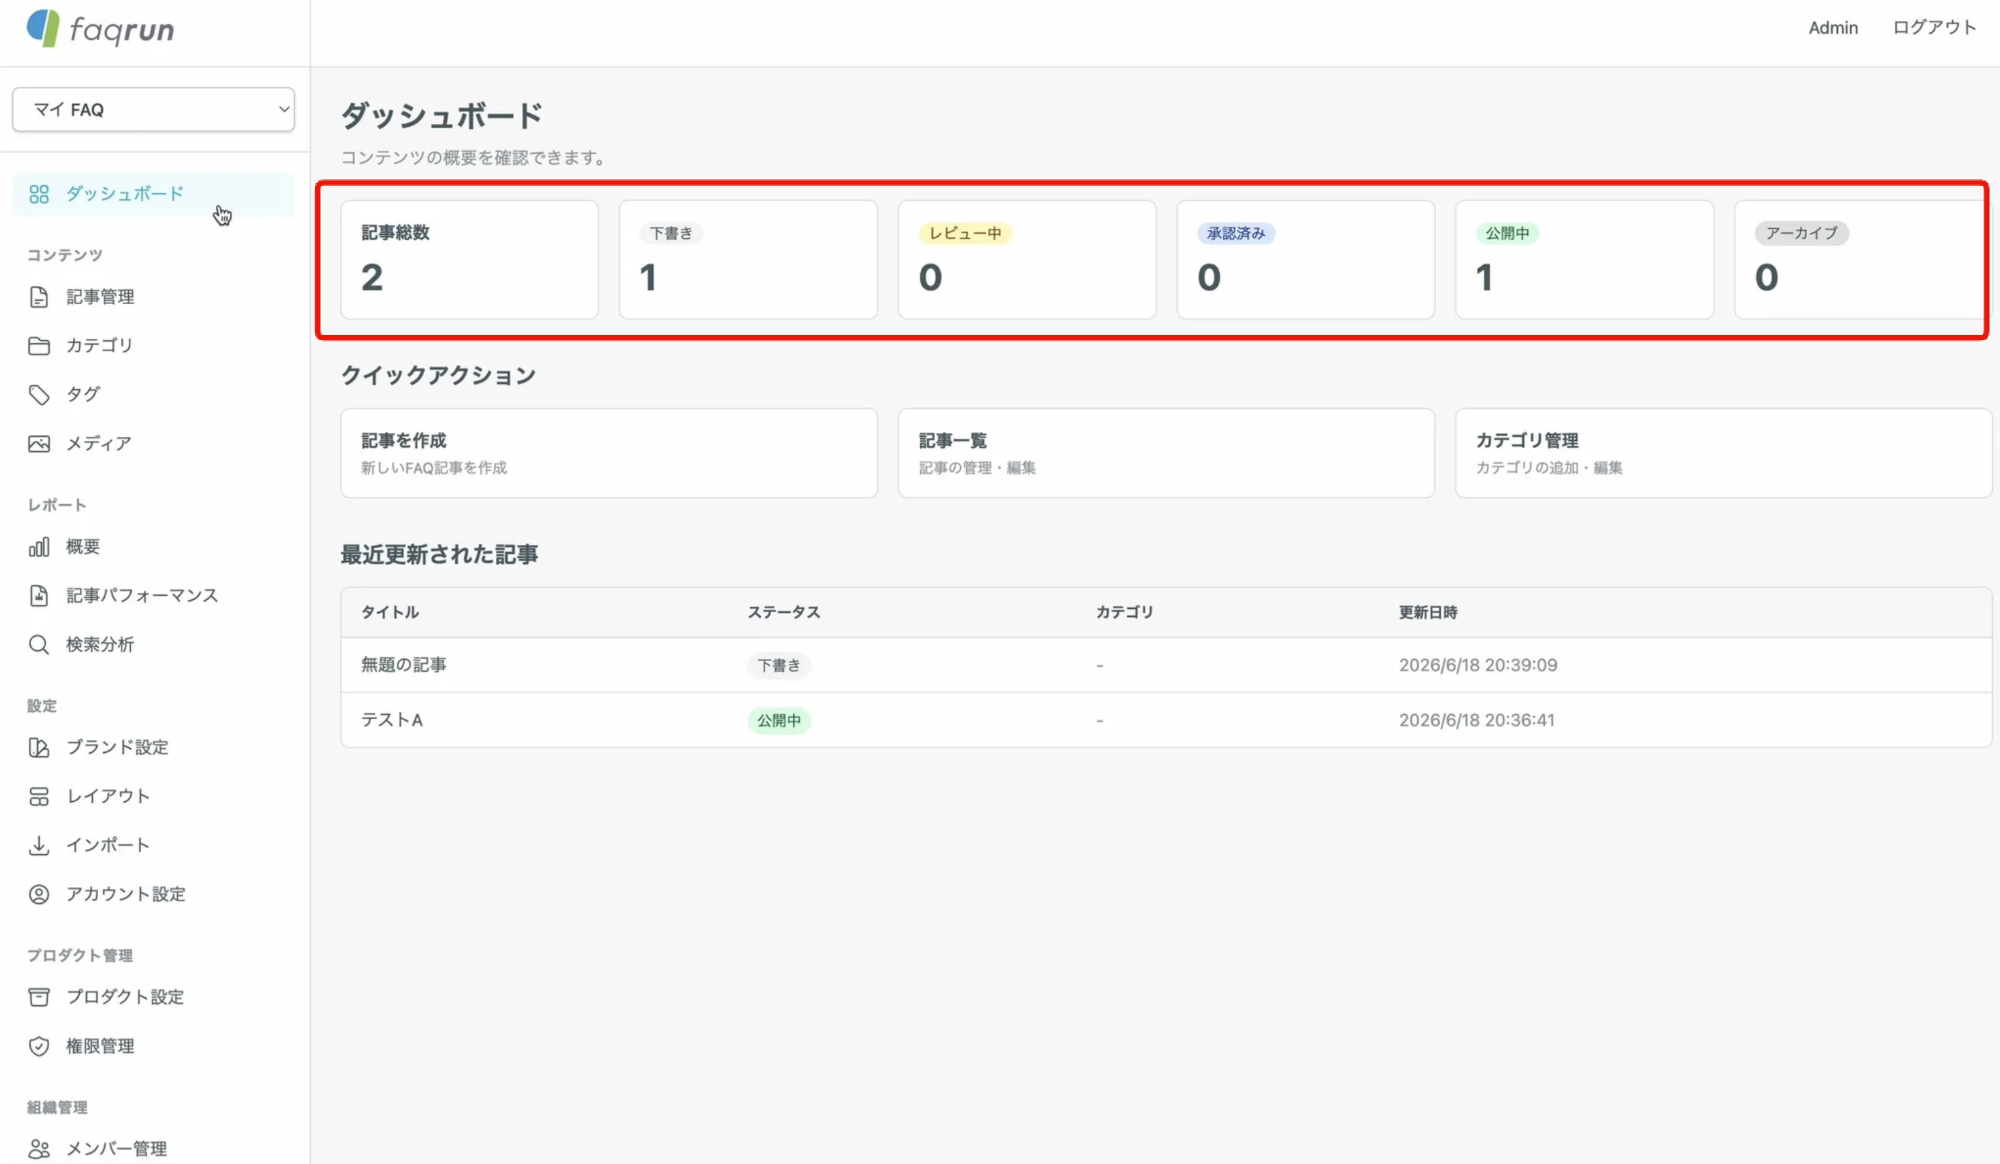Image resolution: width=2000 pixels, height=1164 pixels.
Task: Click the カテゴリ column header in table
Action: (x=1124, y=612)
